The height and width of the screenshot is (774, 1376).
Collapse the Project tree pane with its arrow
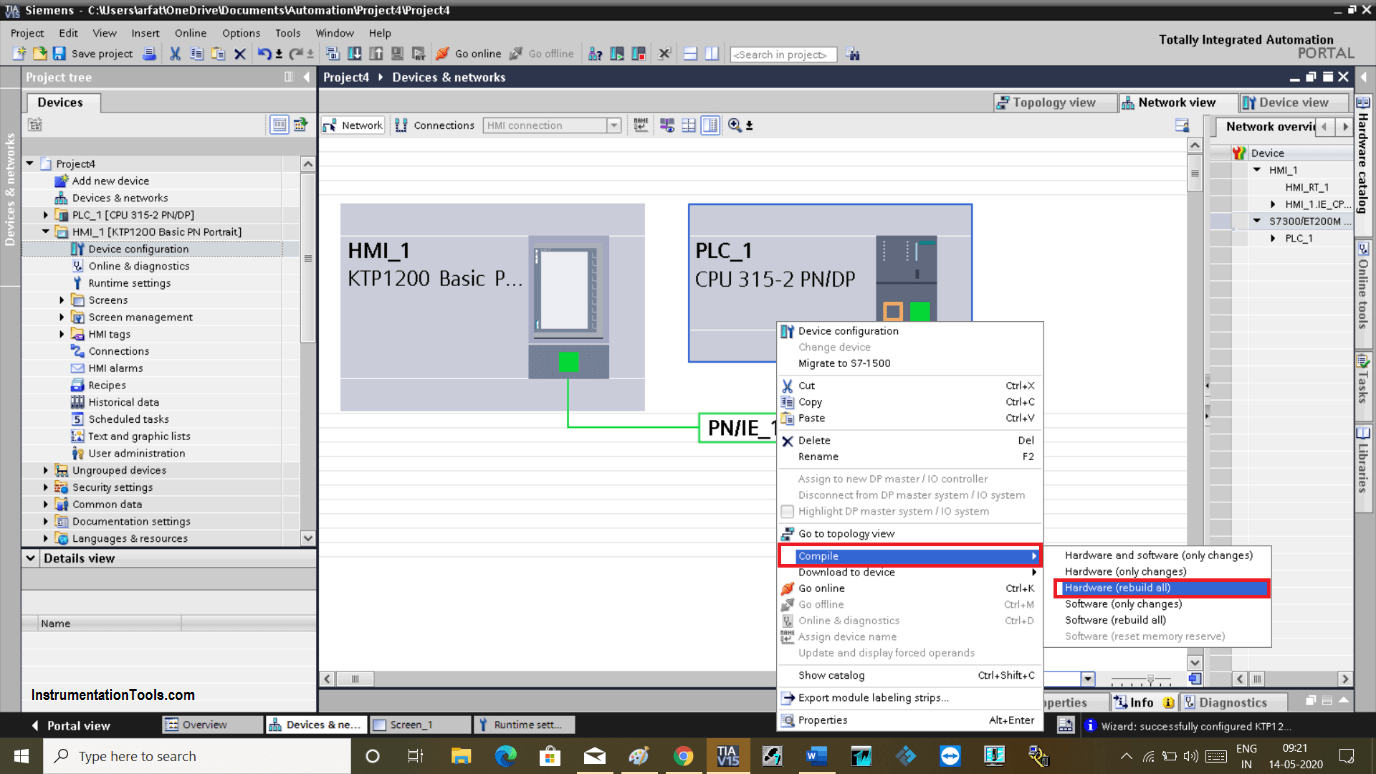[x=307, y=77]
